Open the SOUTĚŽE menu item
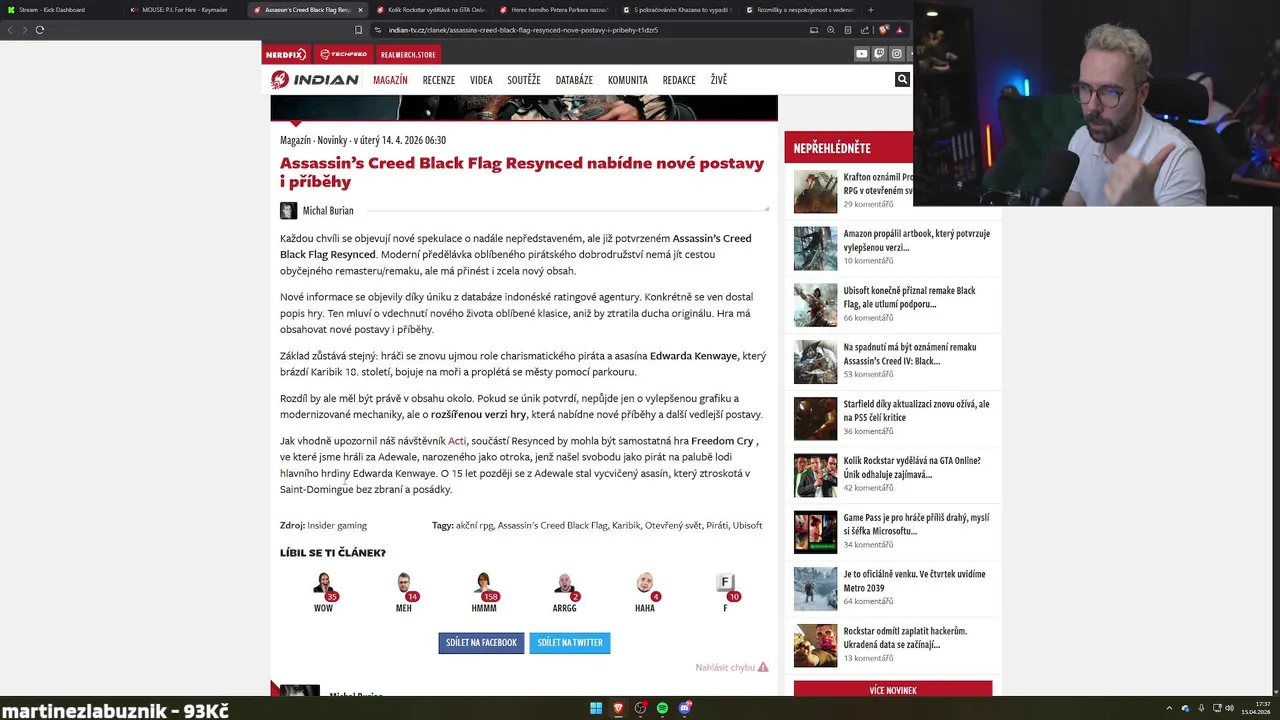Image resolution: width=1280 pixels, height=720 pixels. click(523, 80)
